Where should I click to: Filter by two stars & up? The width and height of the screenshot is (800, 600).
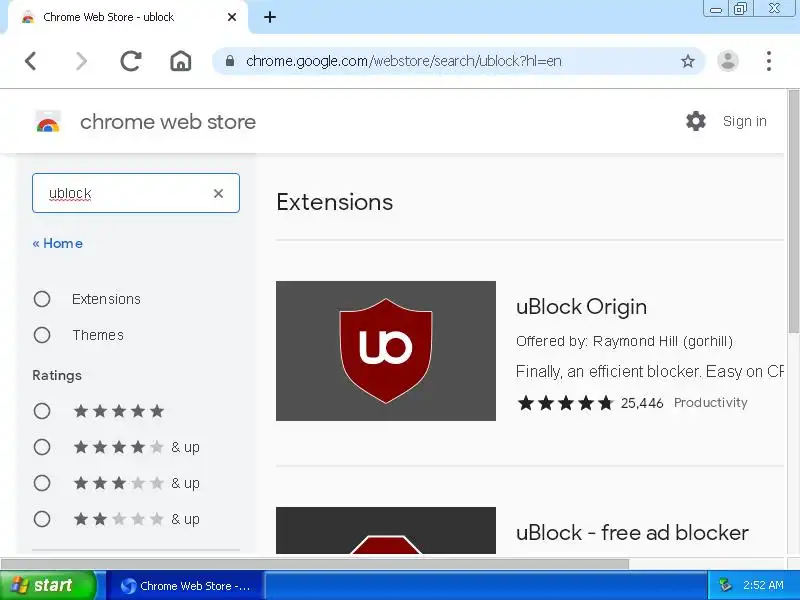click(x=42, y=519)
